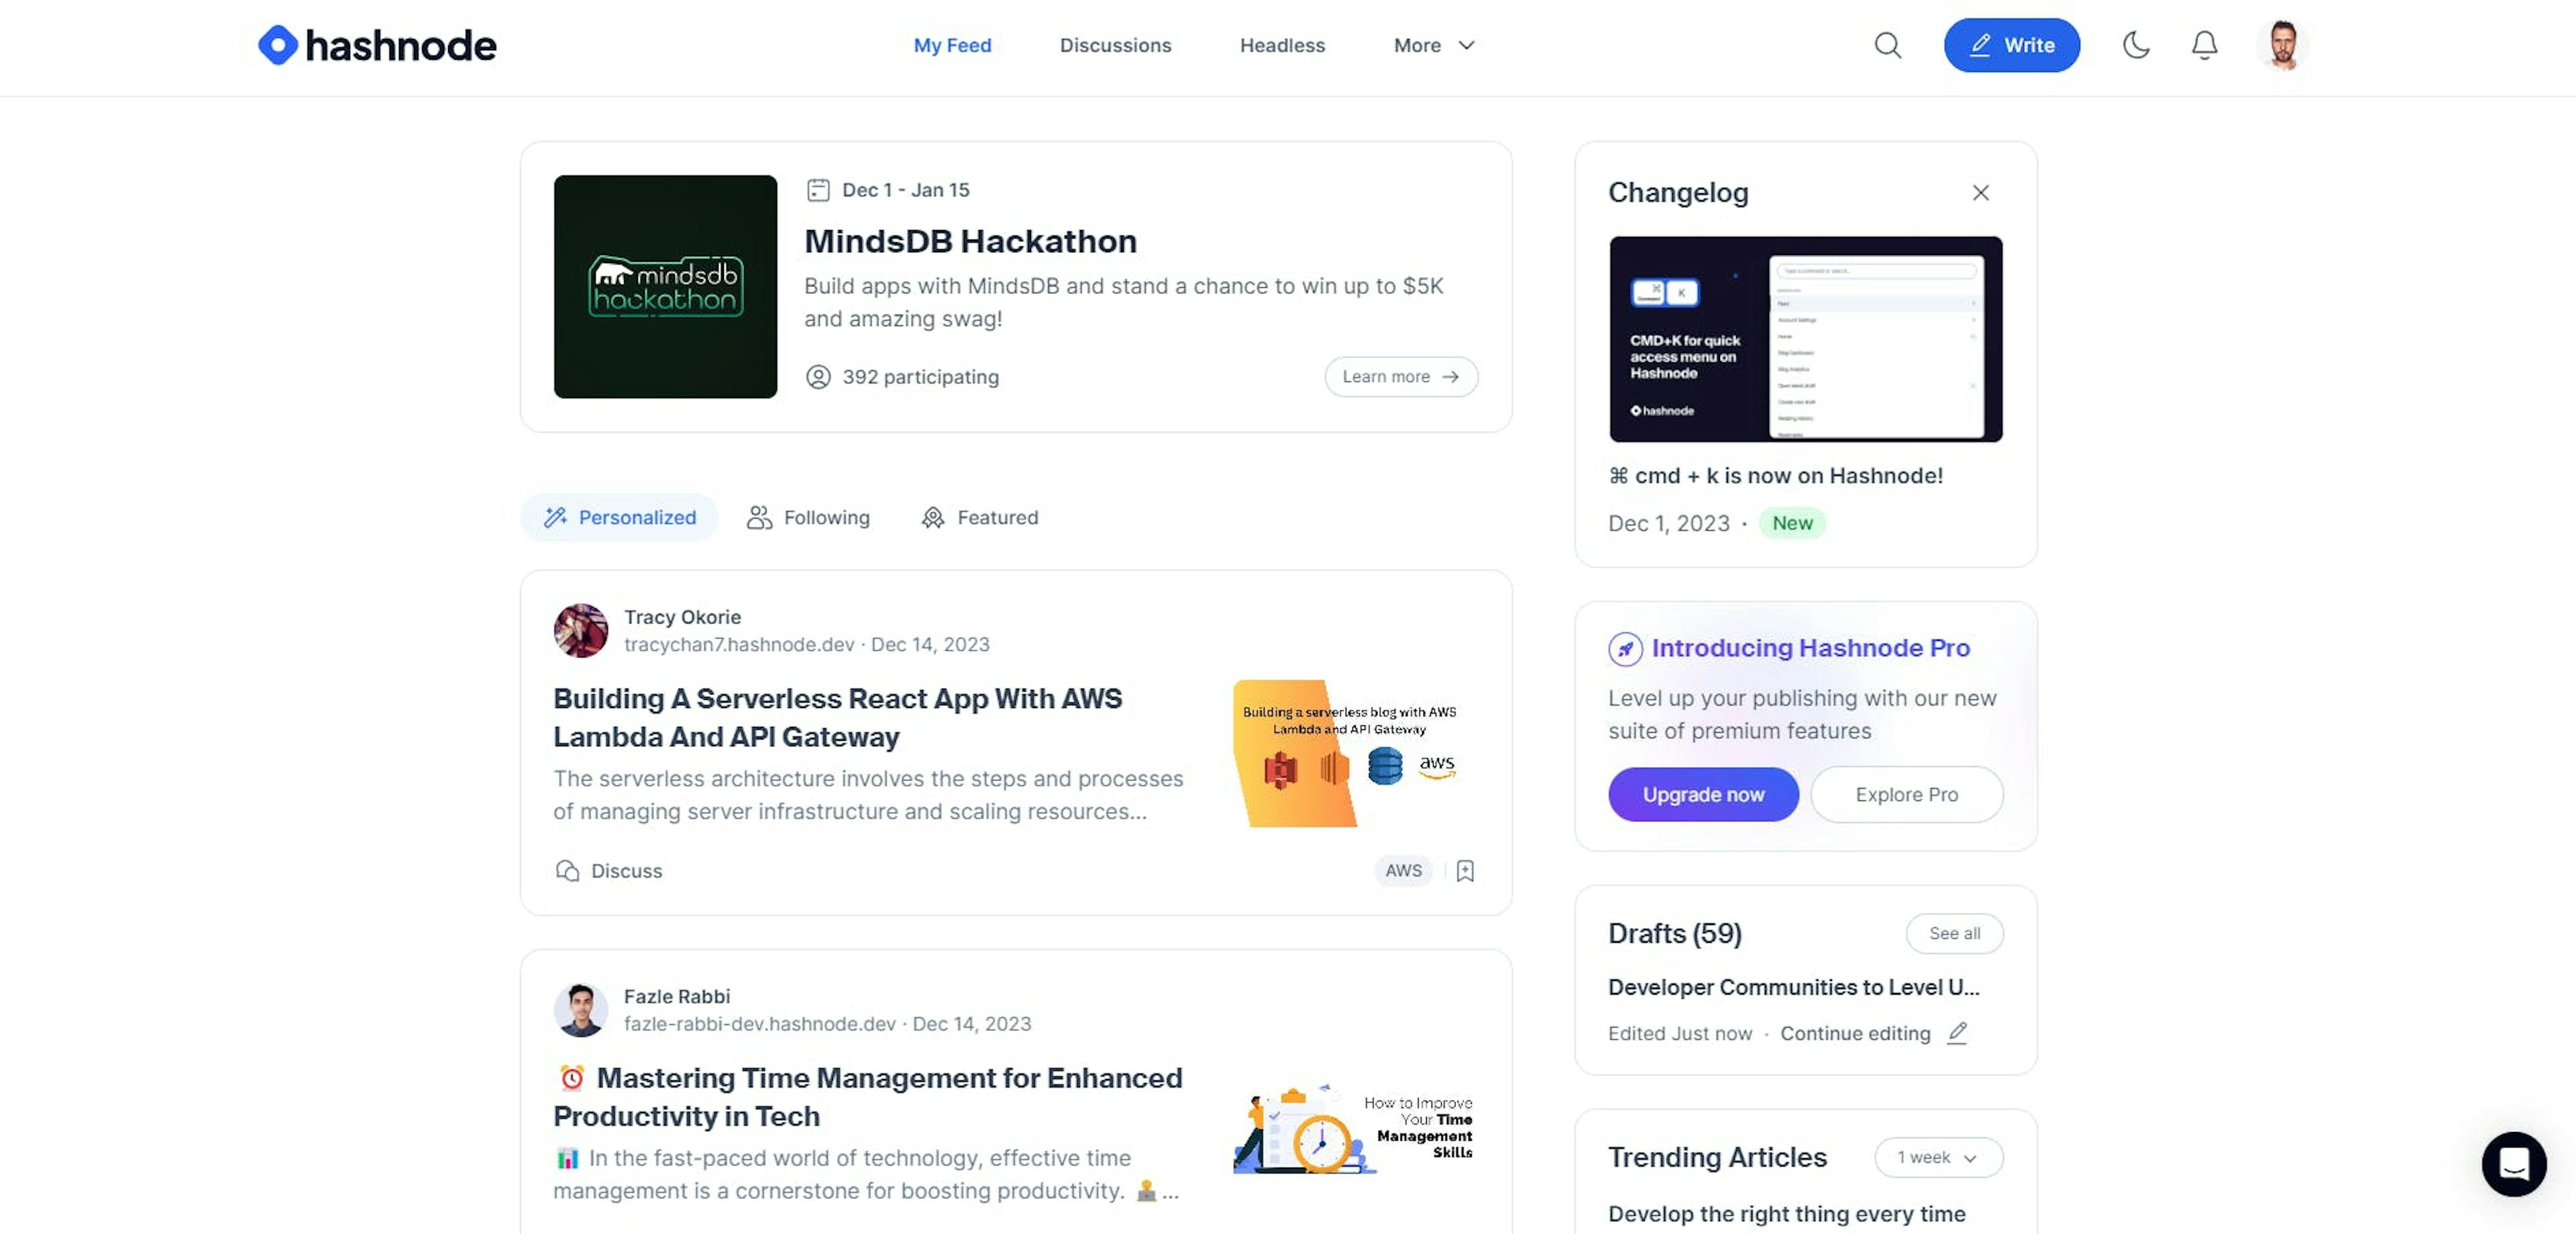Open Tracy Okorie's profile name
This screenshot has height=1234, width=2576.
pyautogui.click(x=682, y=617)
